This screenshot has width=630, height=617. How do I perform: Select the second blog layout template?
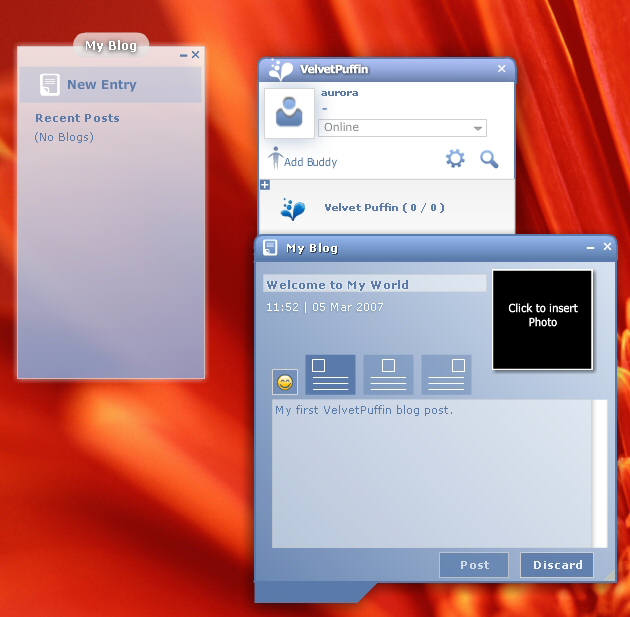[x=388, y=375]
